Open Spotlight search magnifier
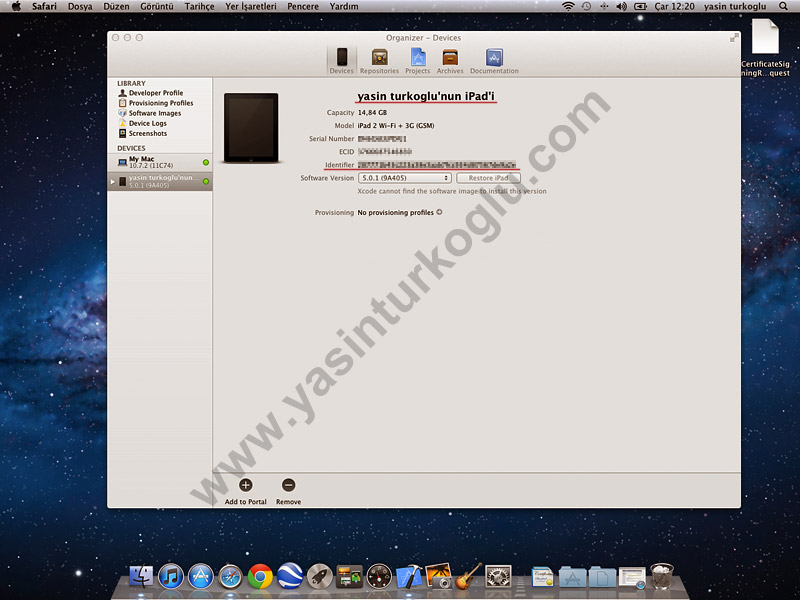Image resolution: width=800 pixels, height=600 pixels. tap(783, 6)
